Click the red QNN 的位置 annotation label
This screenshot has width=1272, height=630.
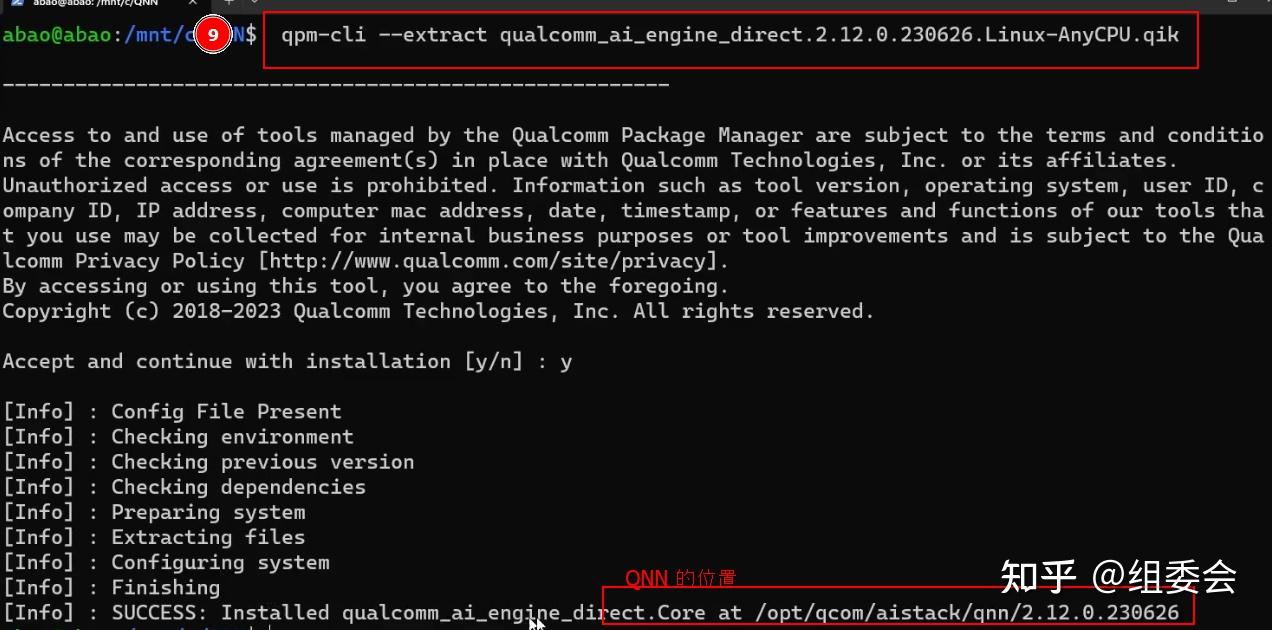pyautogui.click(x=680, y=578)
